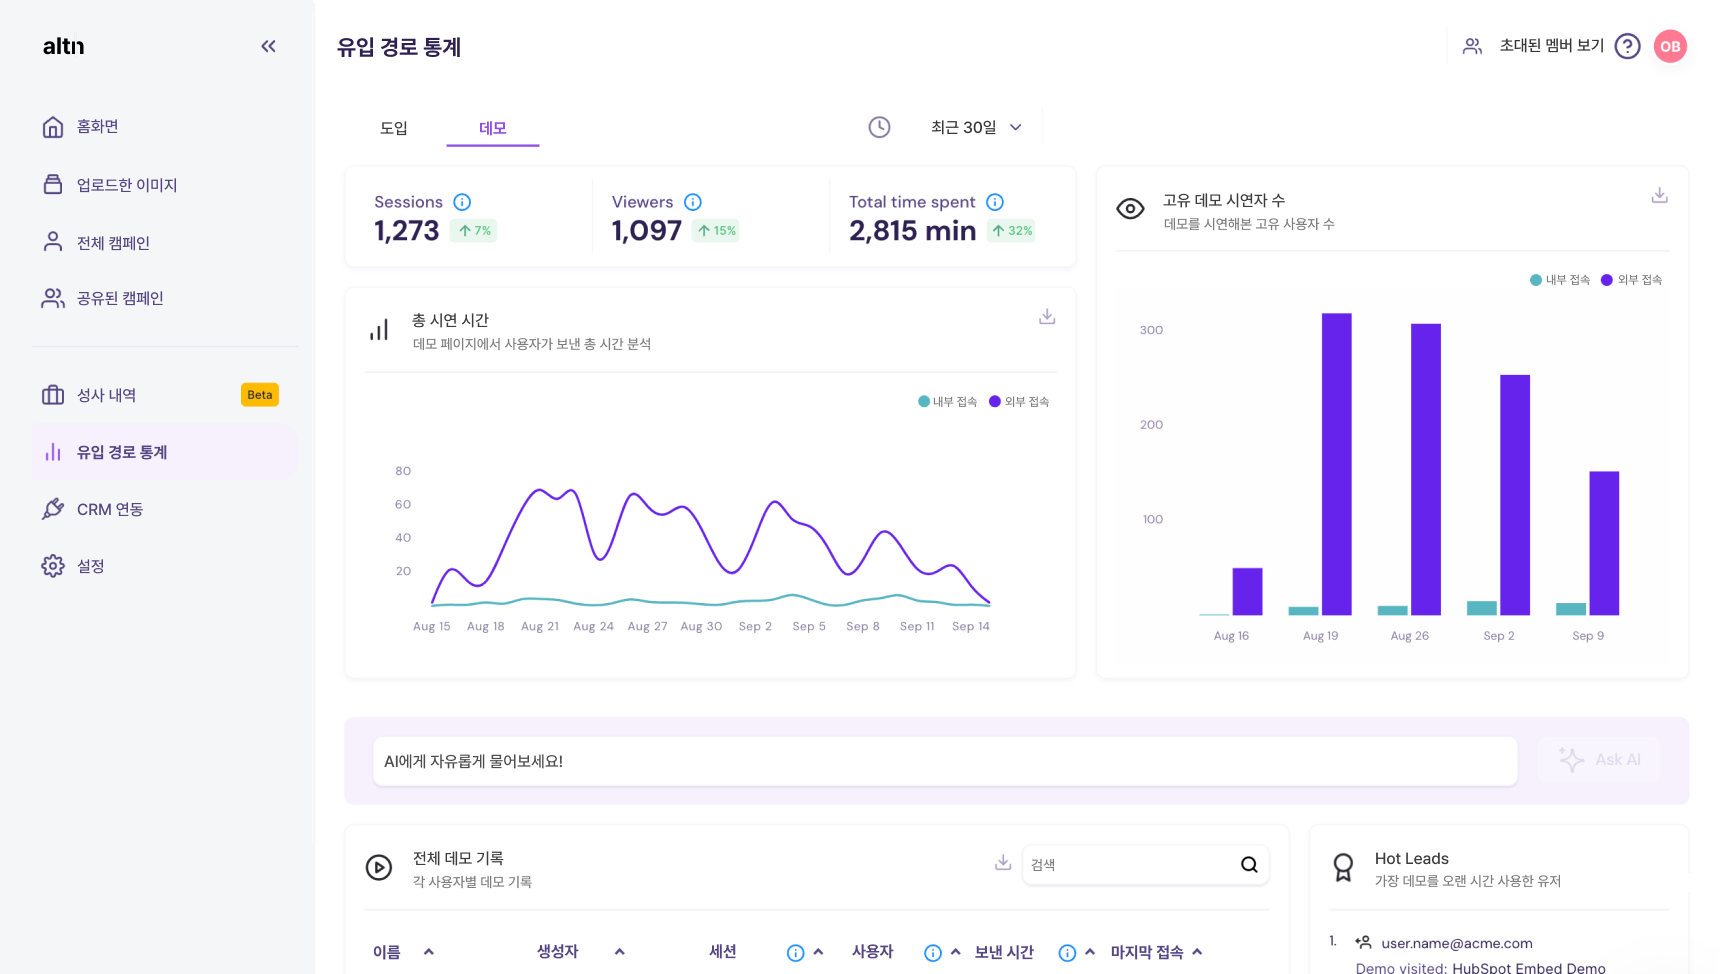Sort table by 생성자 column arrow
Image resolution: width=1728 pixels, height=974 pixels.
tap(620, 952)
